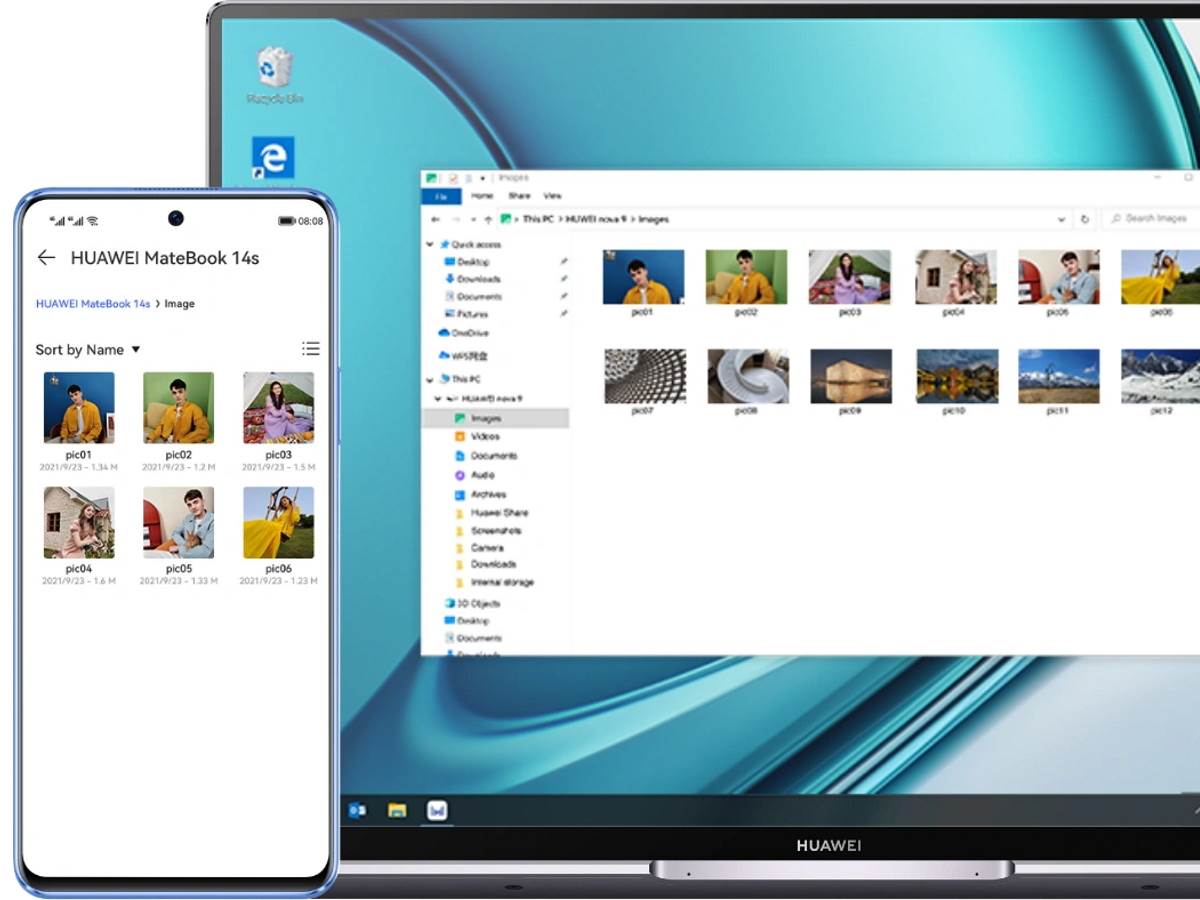Screen dimensions: 1200x900
Task: Open the Huawei PC Manager taskbar icon
Action: point(437,810)
